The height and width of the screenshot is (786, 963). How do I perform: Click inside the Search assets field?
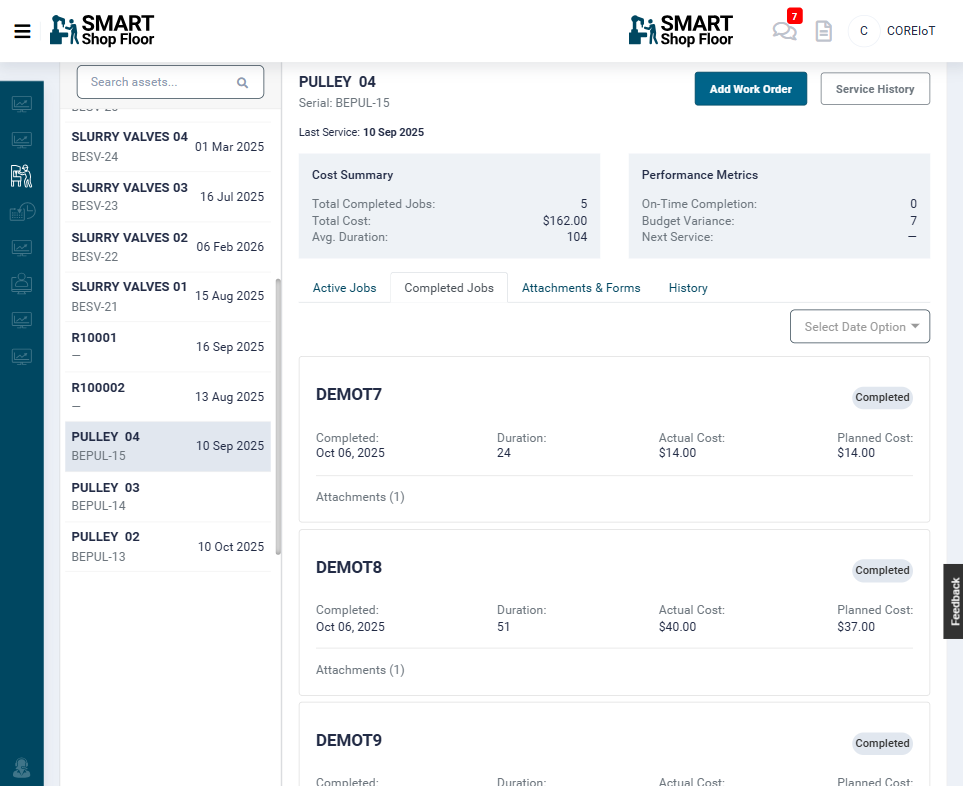pyautogui.click(x=150, y=82)
